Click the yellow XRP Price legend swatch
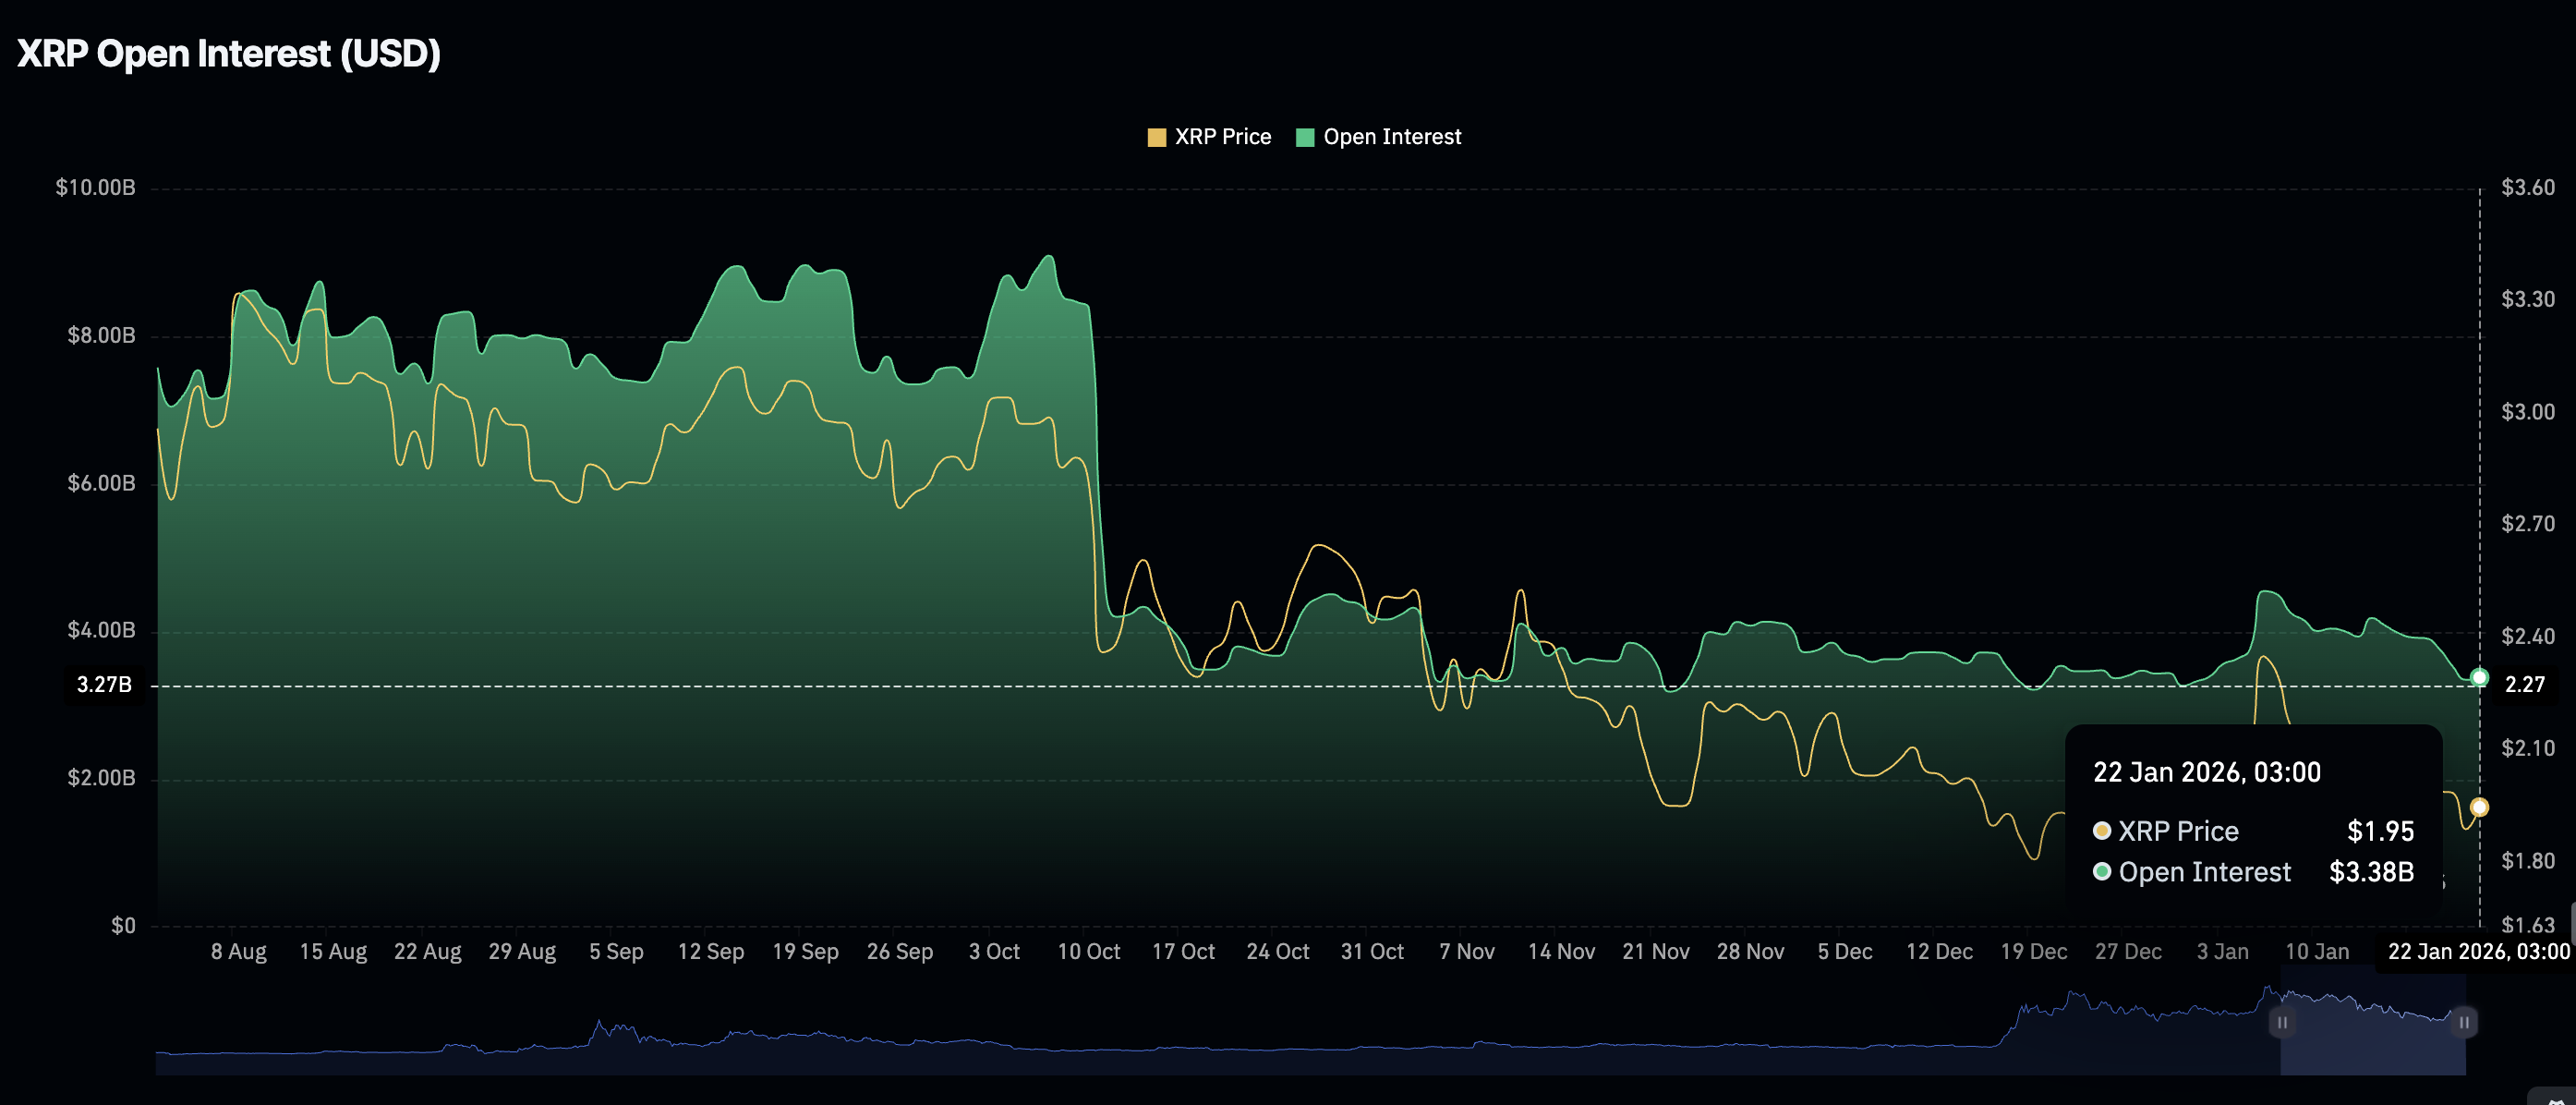Image resolution: width=2576 pixels, height=1105 pixels. (1156, 138)
